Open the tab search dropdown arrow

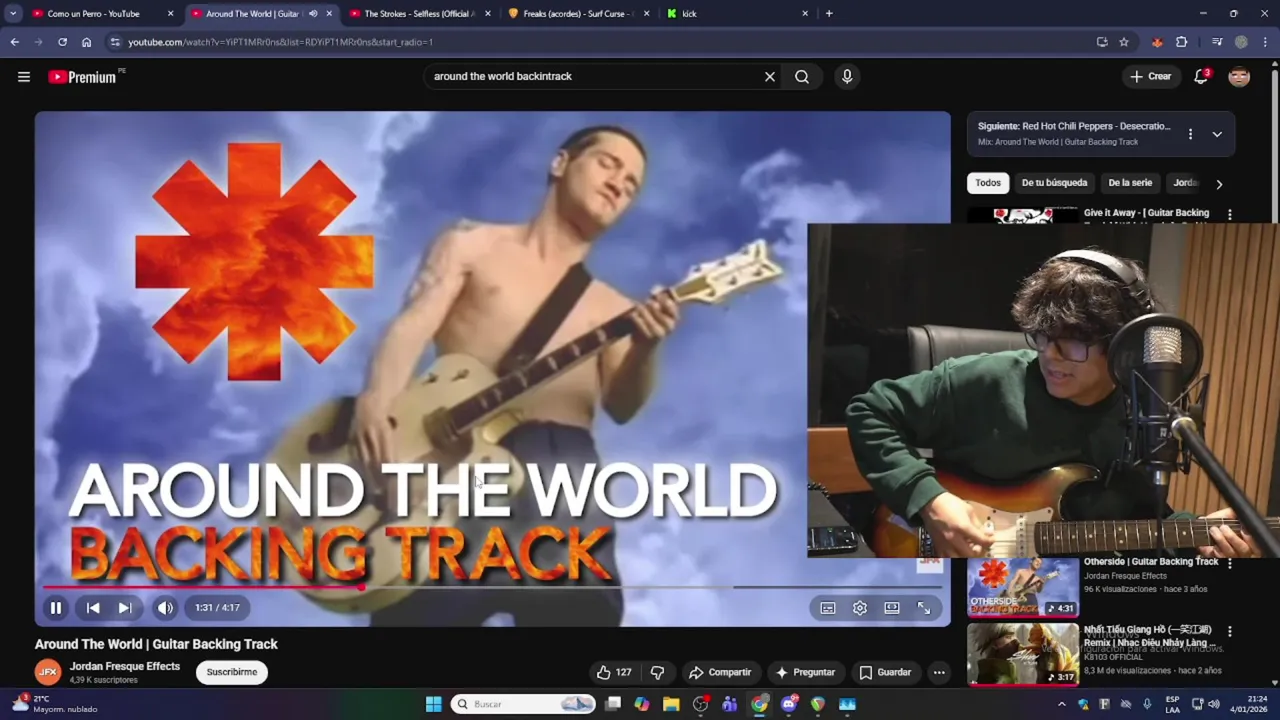pyautogui.click(x=13, y=14)
